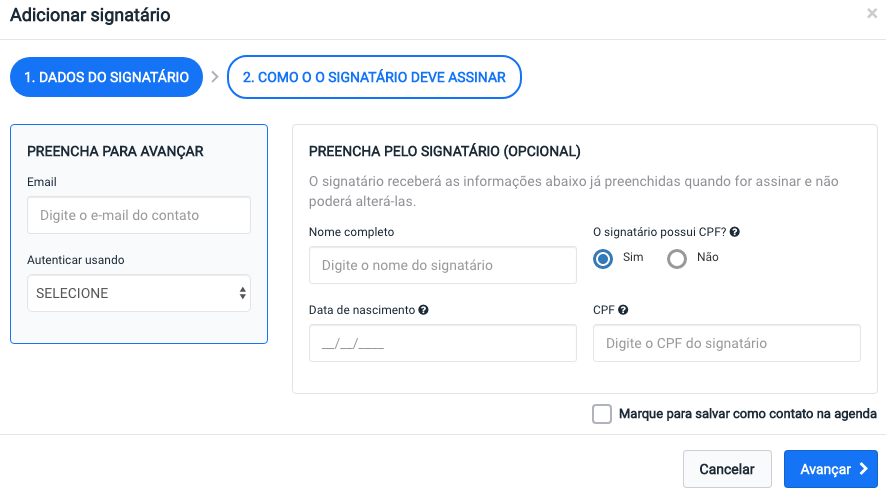Viewport: 886px width, 499px height.
Task: Focus the Email input field
Action: tap(139, 215)
